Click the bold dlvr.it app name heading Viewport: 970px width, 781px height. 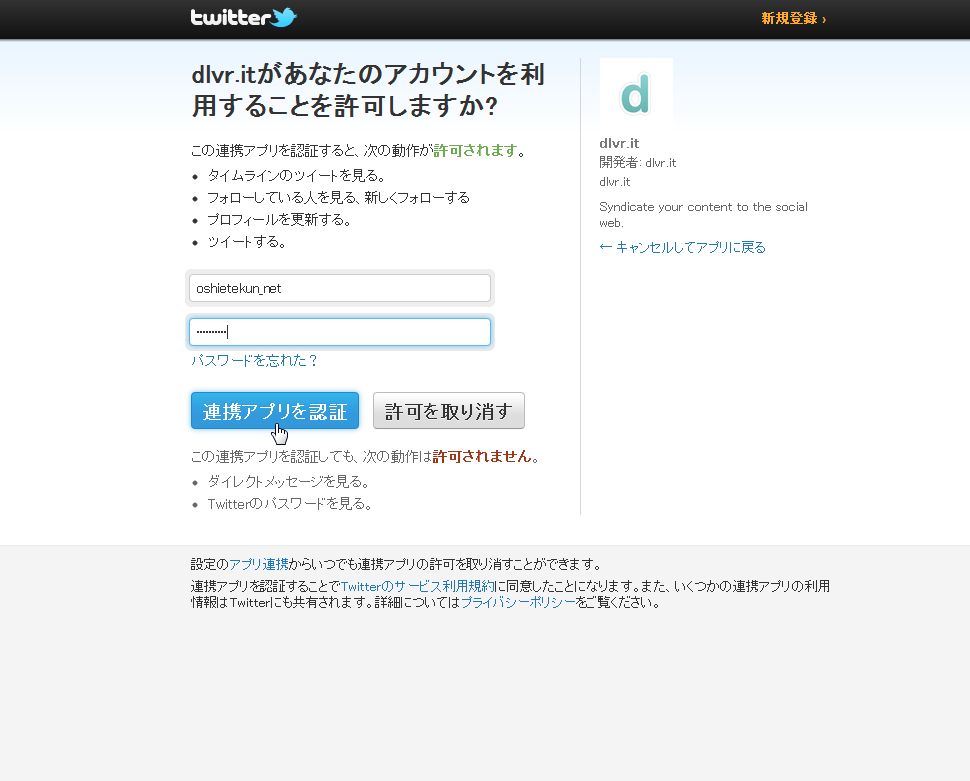(619, 143)
